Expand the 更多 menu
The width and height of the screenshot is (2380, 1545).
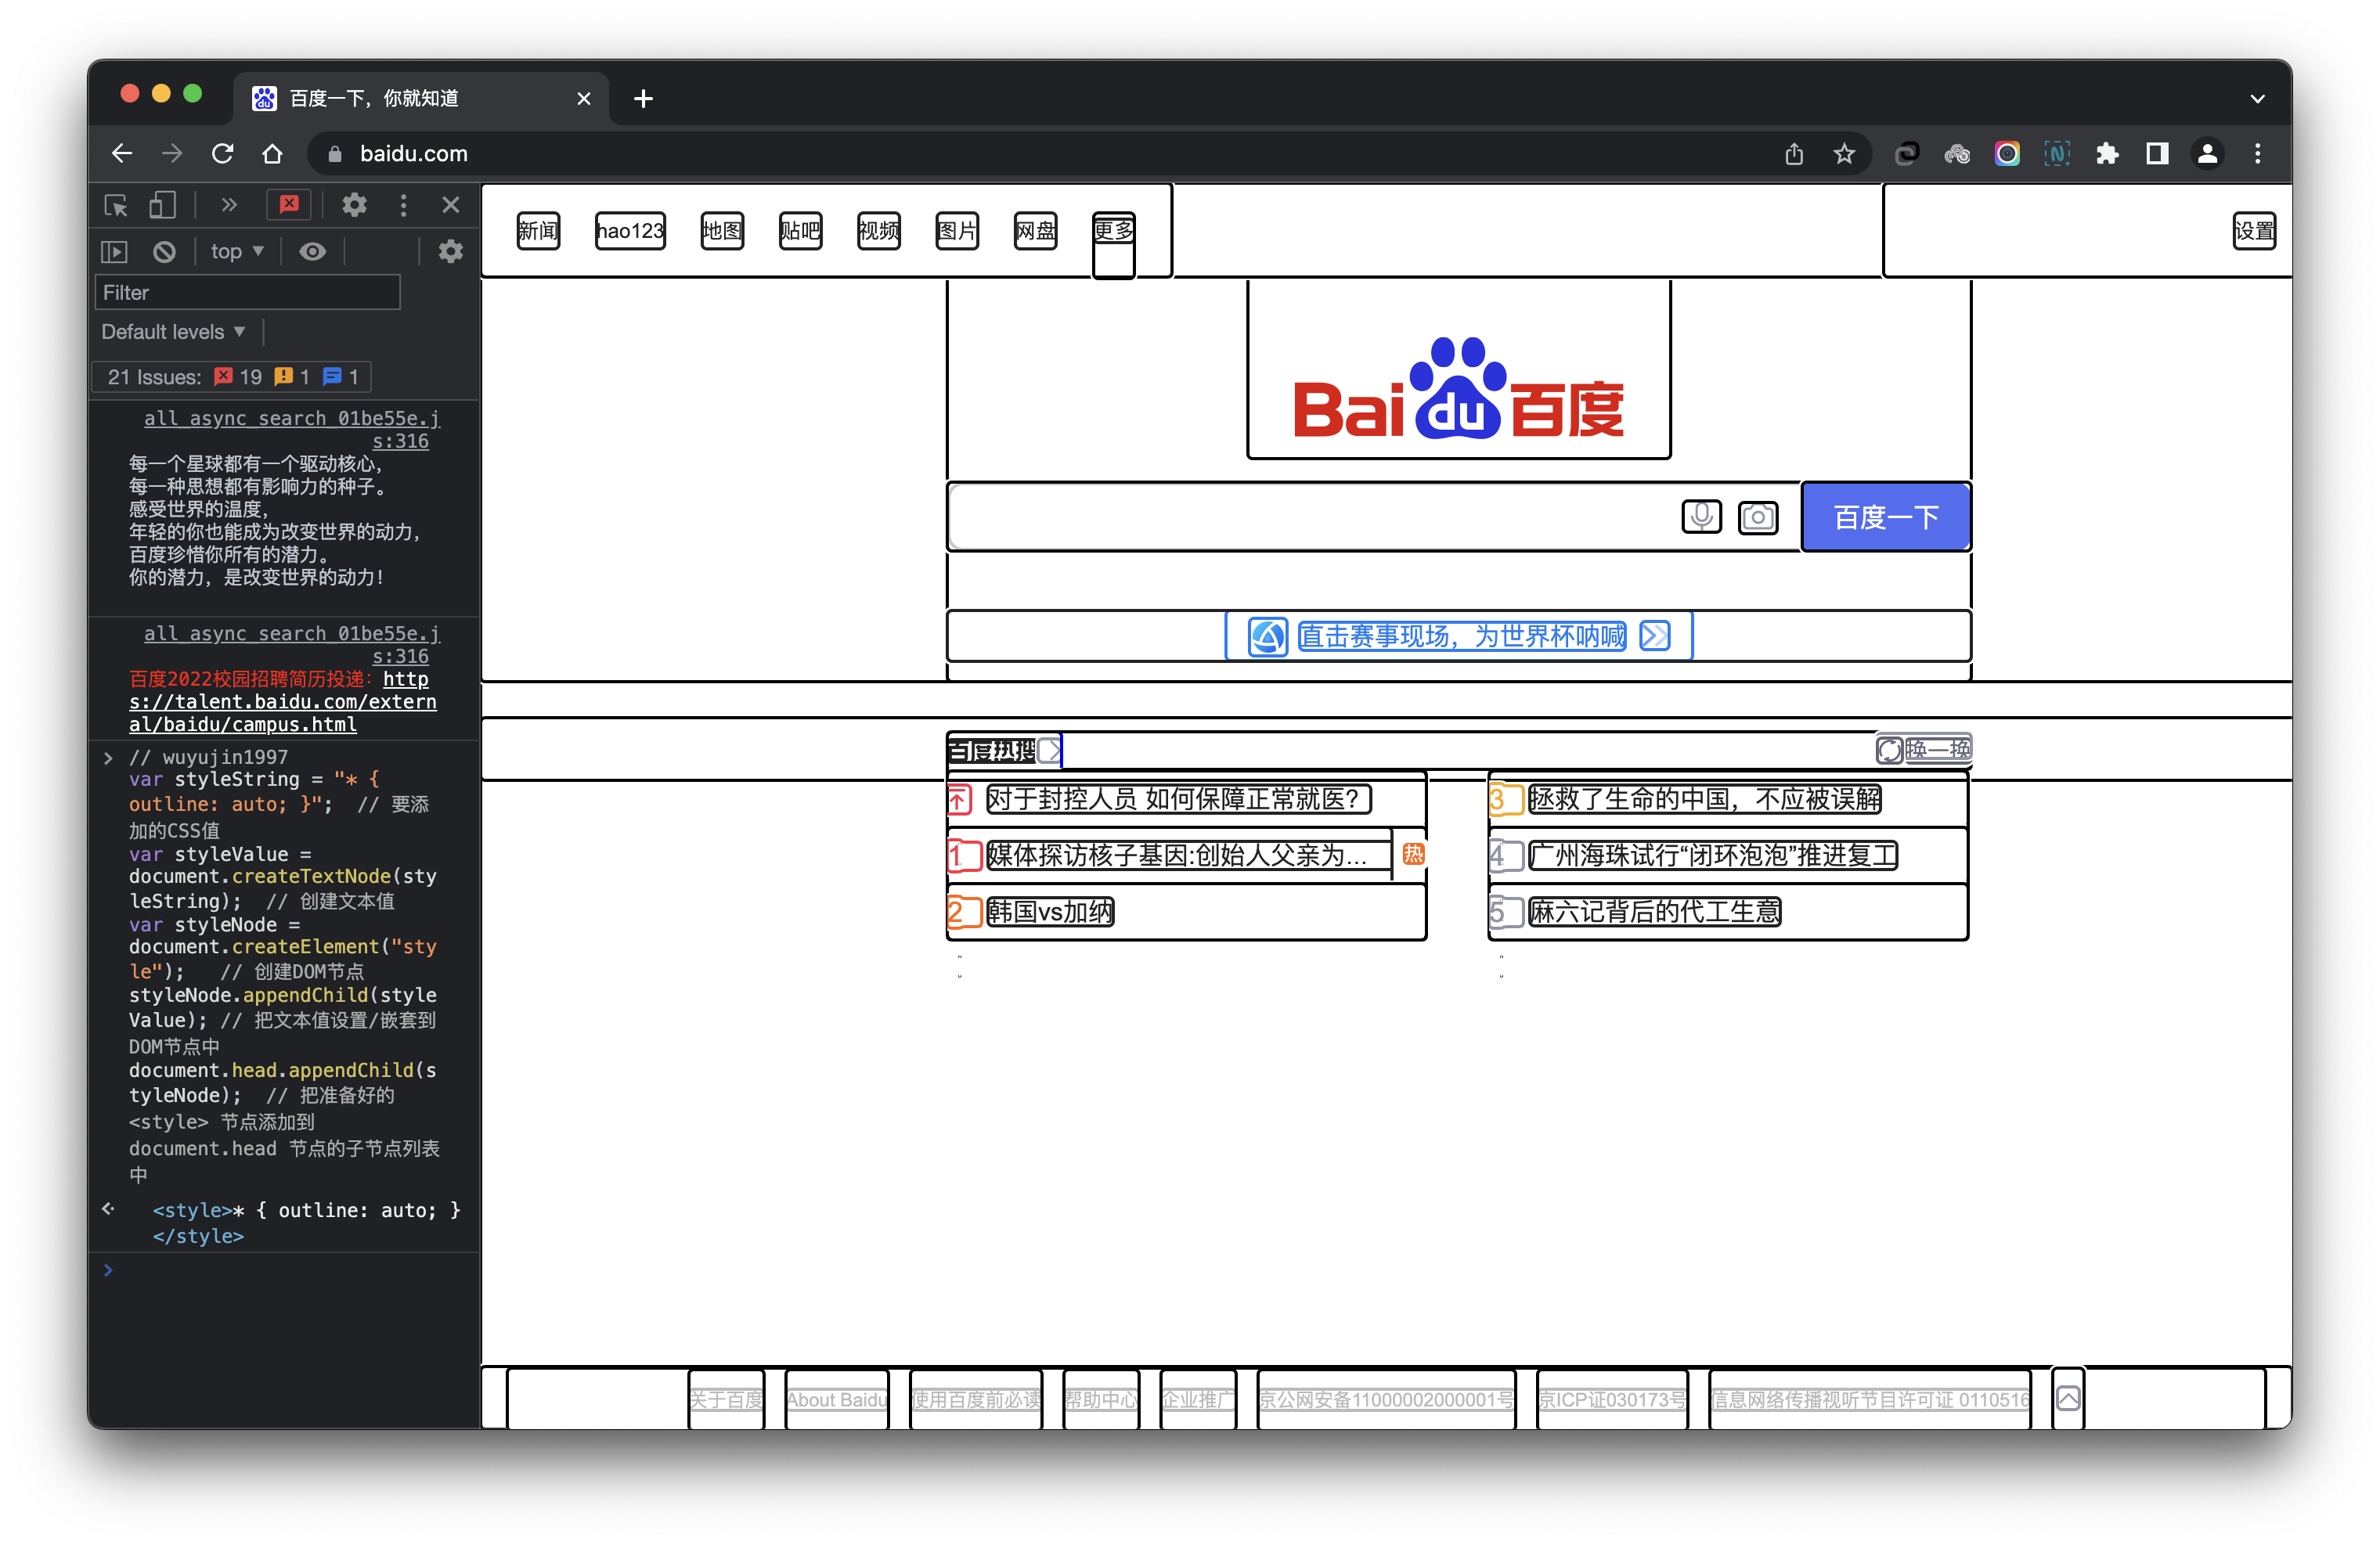[1113, 231]
